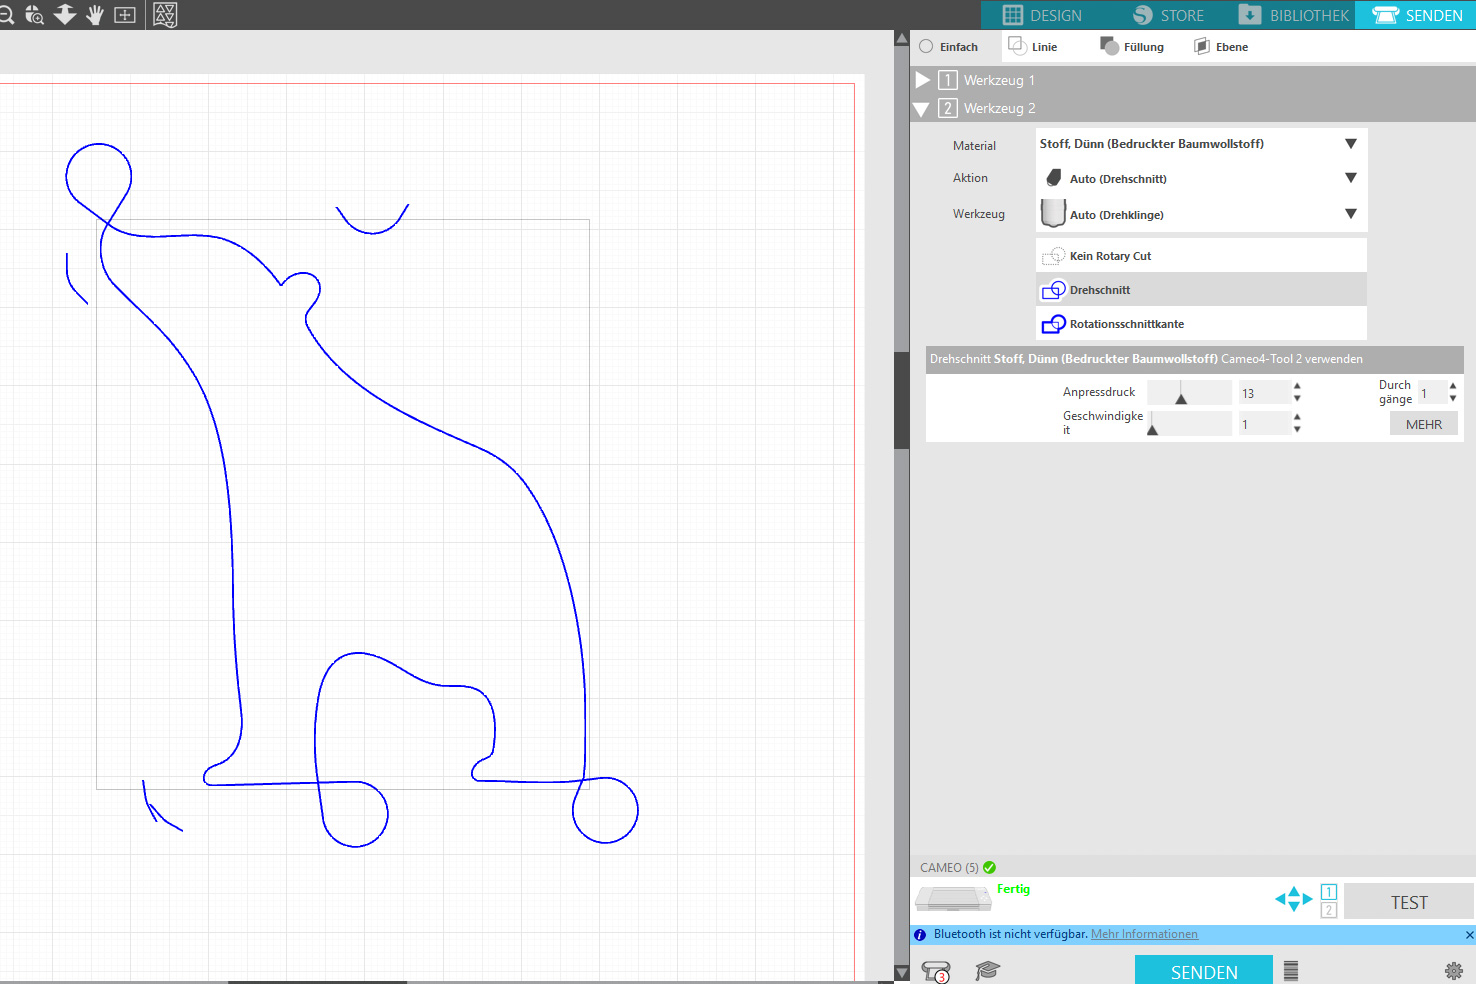
Task: Click the zoom out magnifier icon
Action: click(x=6, y=15)
